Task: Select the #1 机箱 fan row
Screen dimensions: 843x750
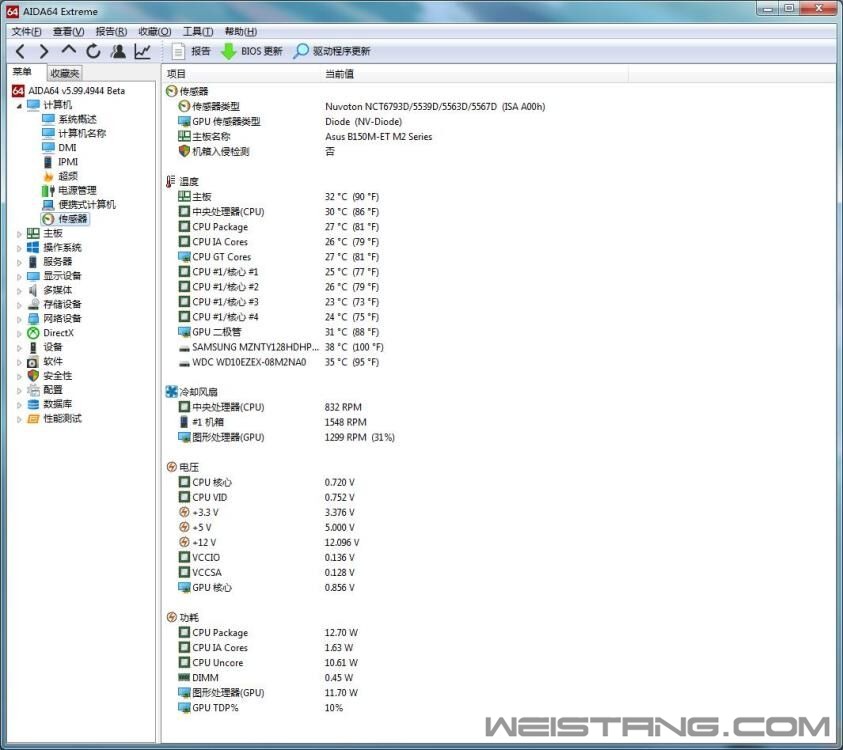Action: (273, 422)
